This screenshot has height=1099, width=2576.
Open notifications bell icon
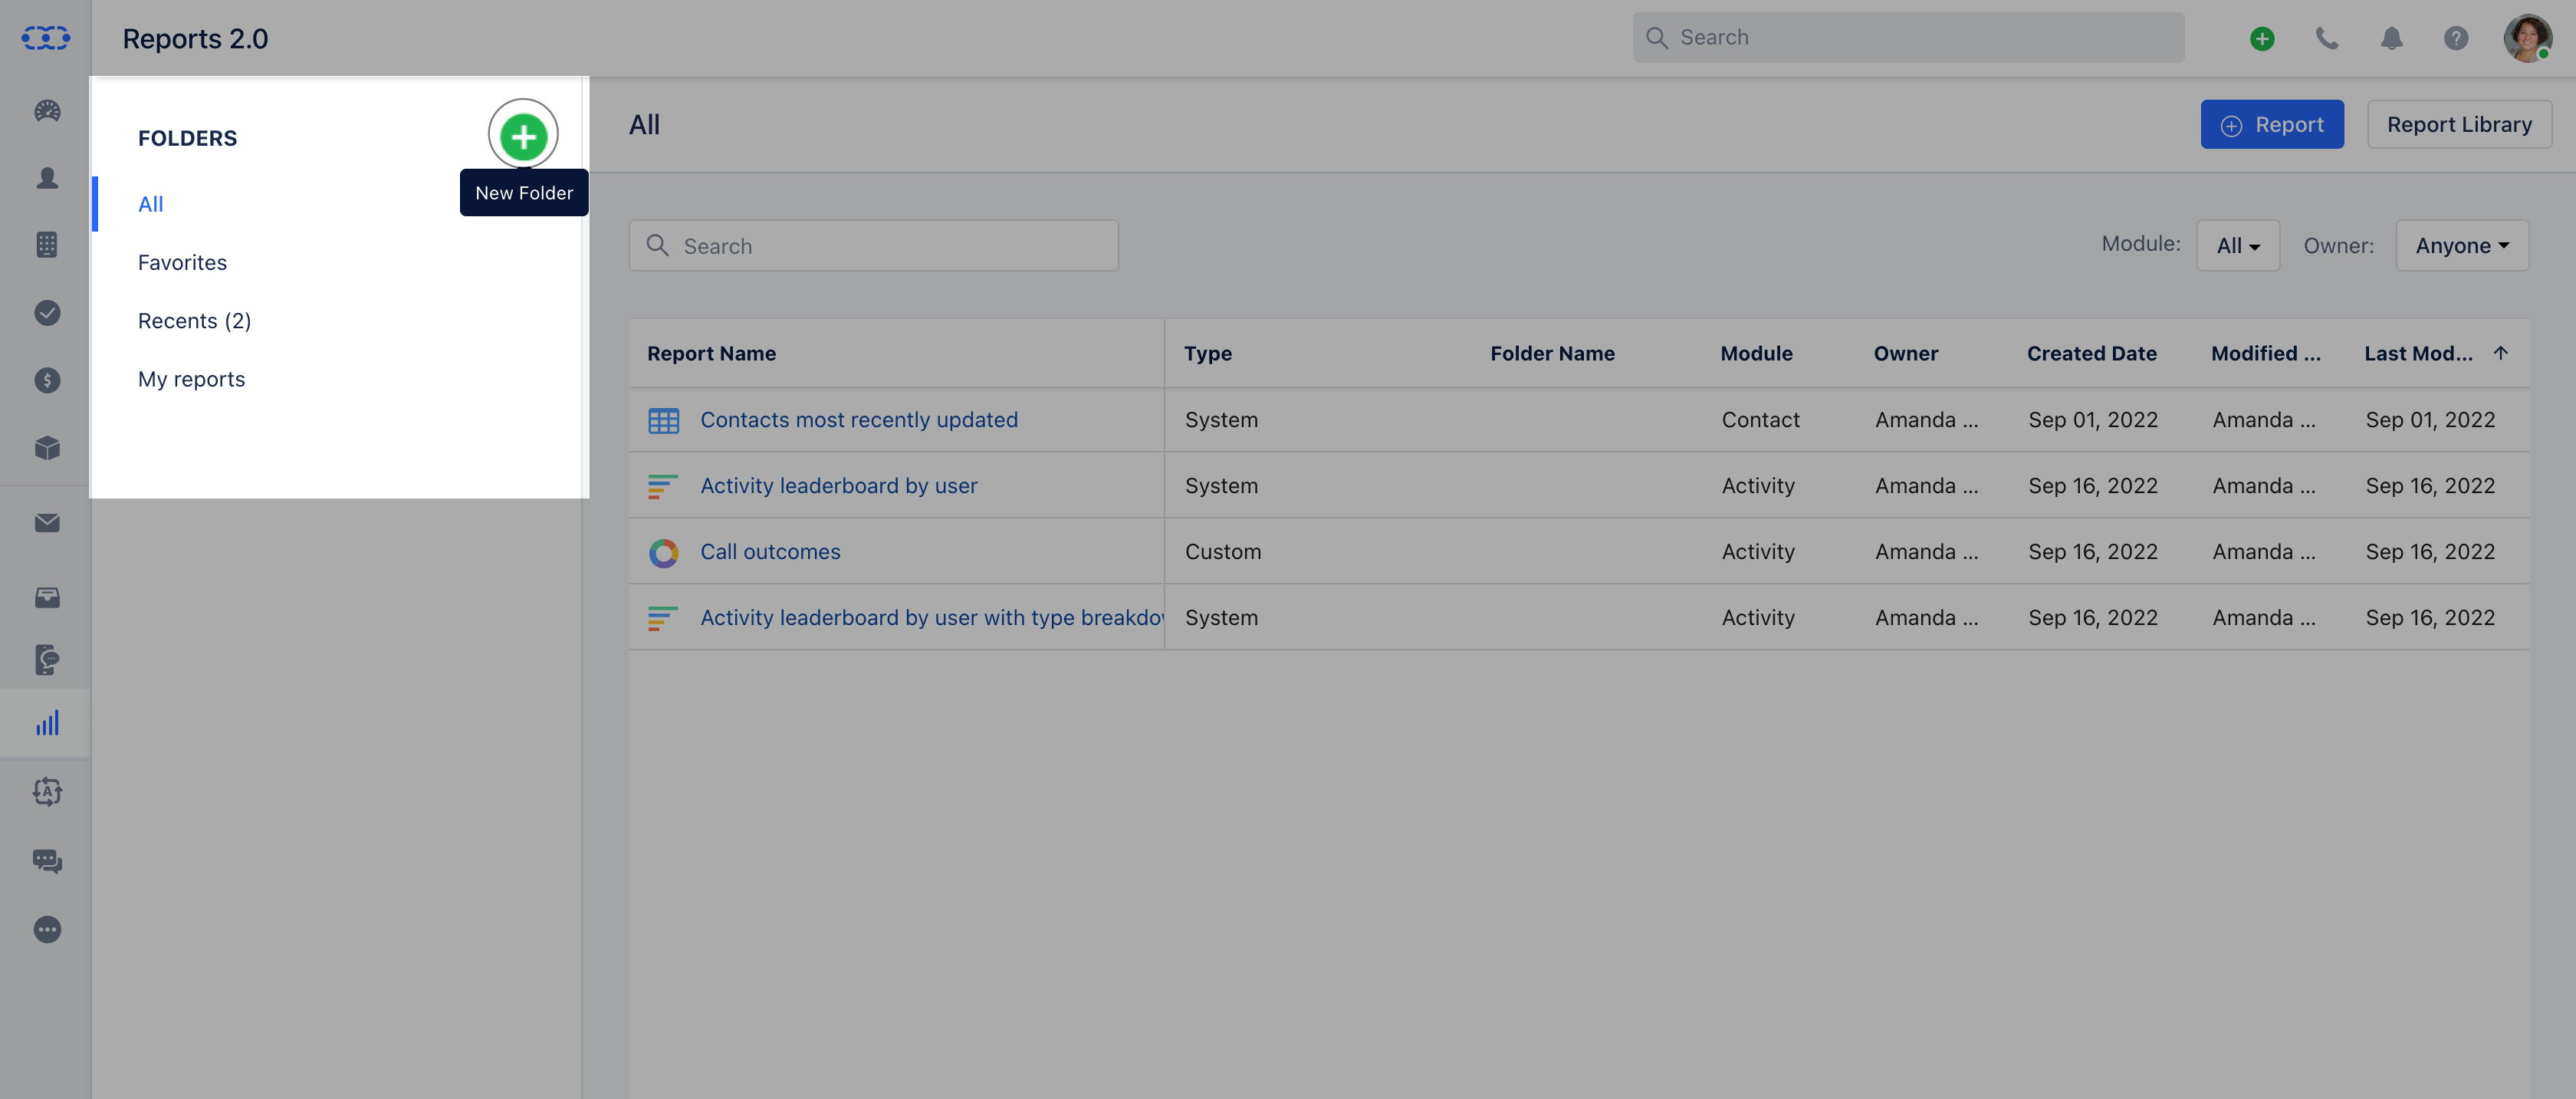point(2391,38)
